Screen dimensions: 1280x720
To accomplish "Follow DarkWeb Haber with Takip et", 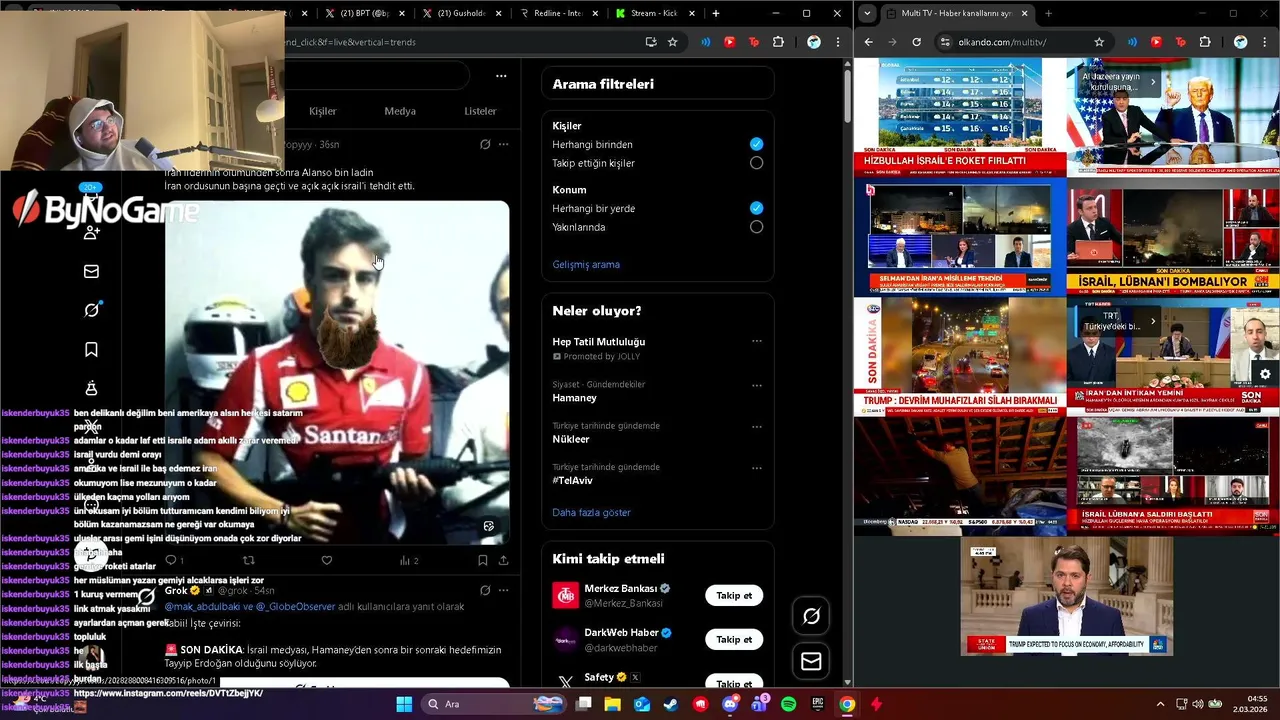I will click(x=734, y=639).
